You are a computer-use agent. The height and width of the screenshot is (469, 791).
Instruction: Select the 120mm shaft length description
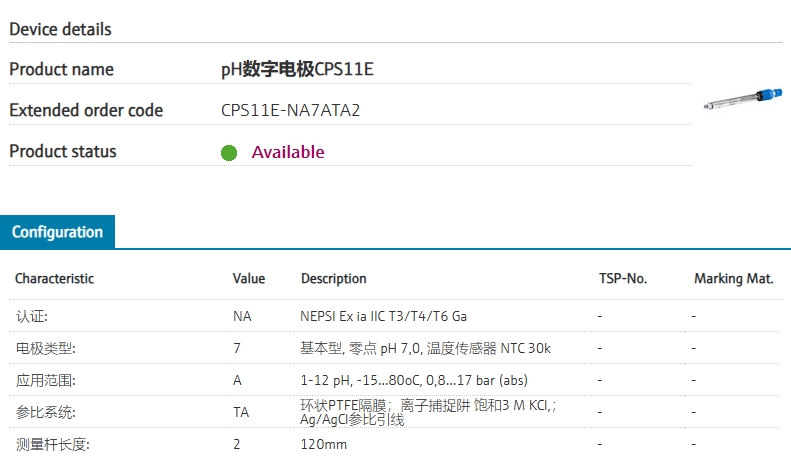click(323, 444)
